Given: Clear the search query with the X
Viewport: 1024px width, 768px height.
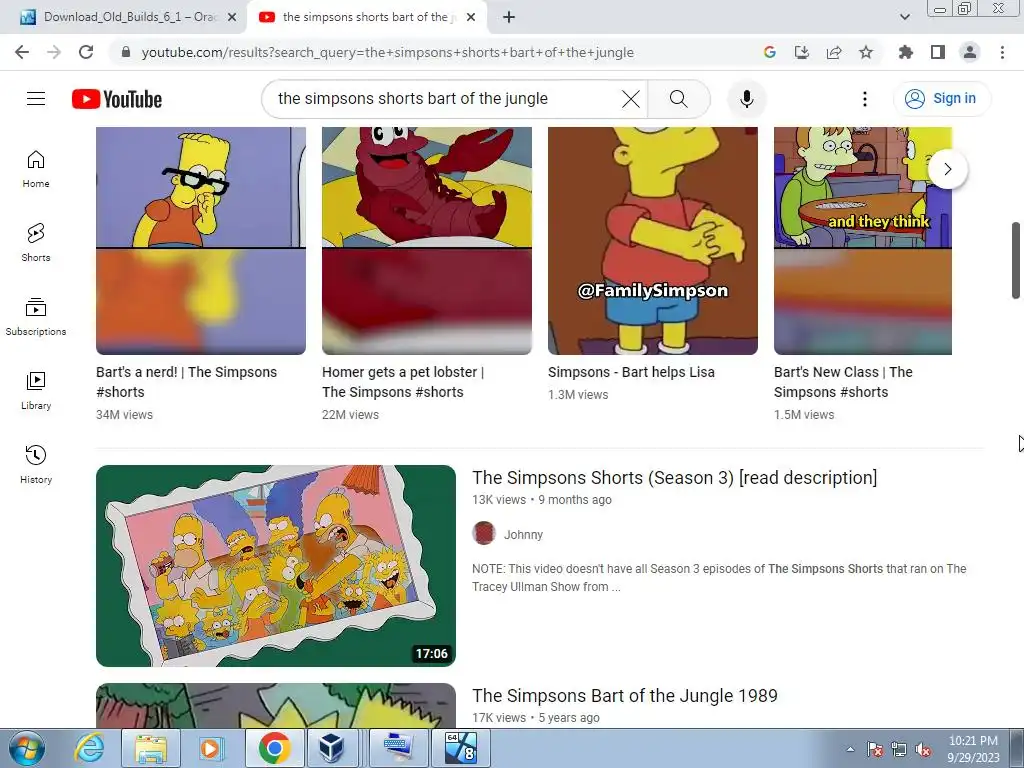Looking at the screenshot, I should pyautogui.click(x=630, y=99).
